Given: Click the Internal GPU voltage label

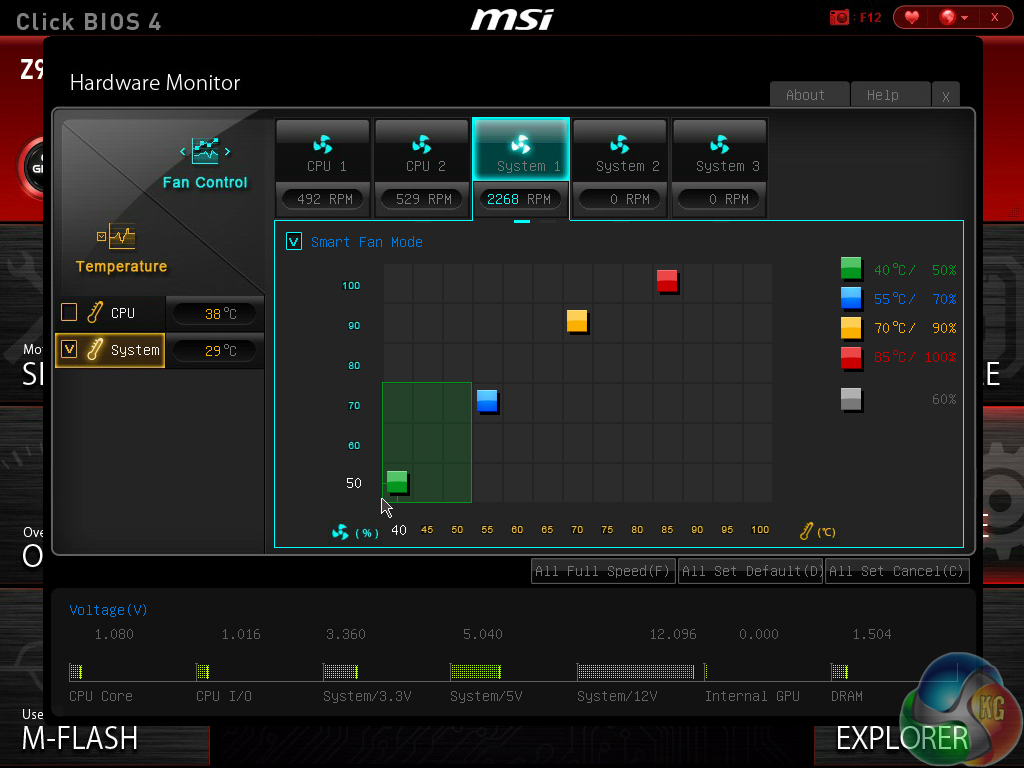Looking at the screenshot, I should 752,696.
